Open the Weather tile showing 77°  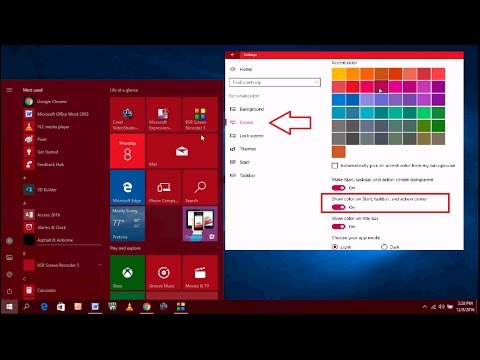coord(127,224)
